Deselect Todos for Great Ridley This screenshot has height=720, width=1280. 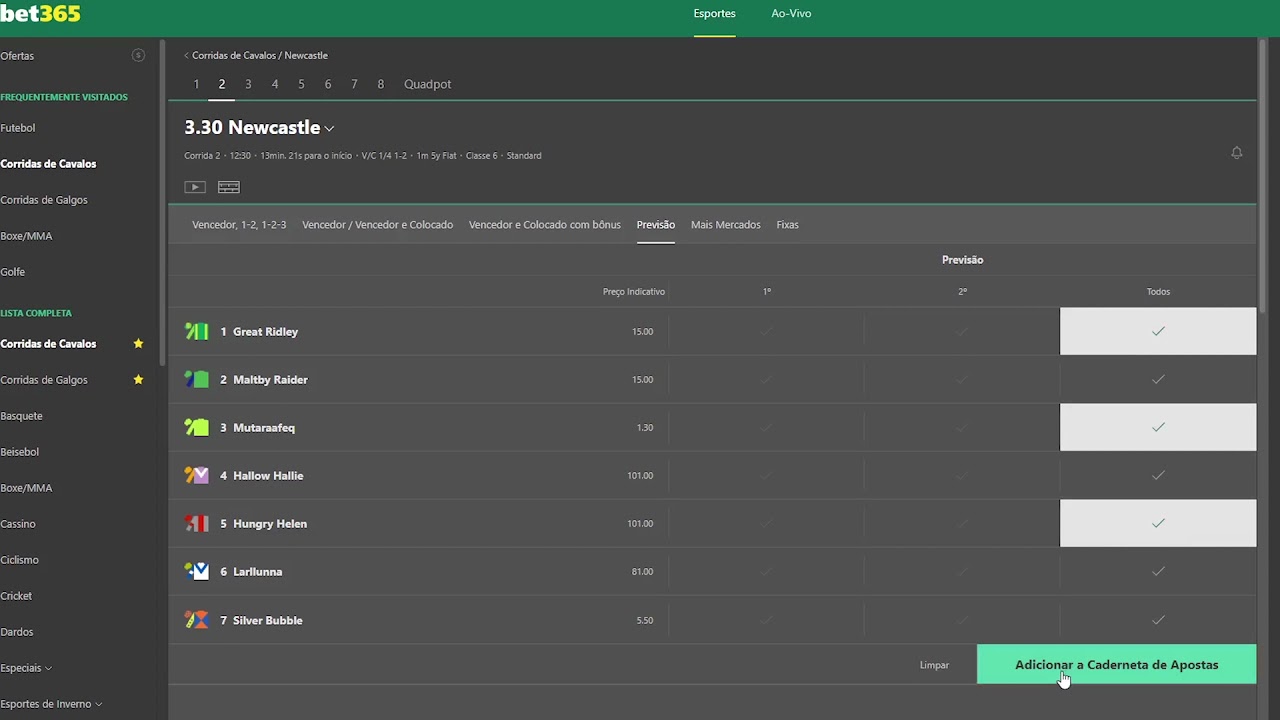point(1158,331)
